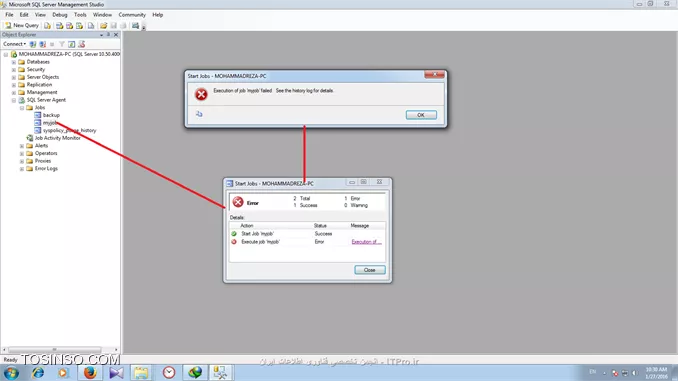Open the Help menu
Screen dimensions: 678x381
pyautogui.click(x=157, y=15)
